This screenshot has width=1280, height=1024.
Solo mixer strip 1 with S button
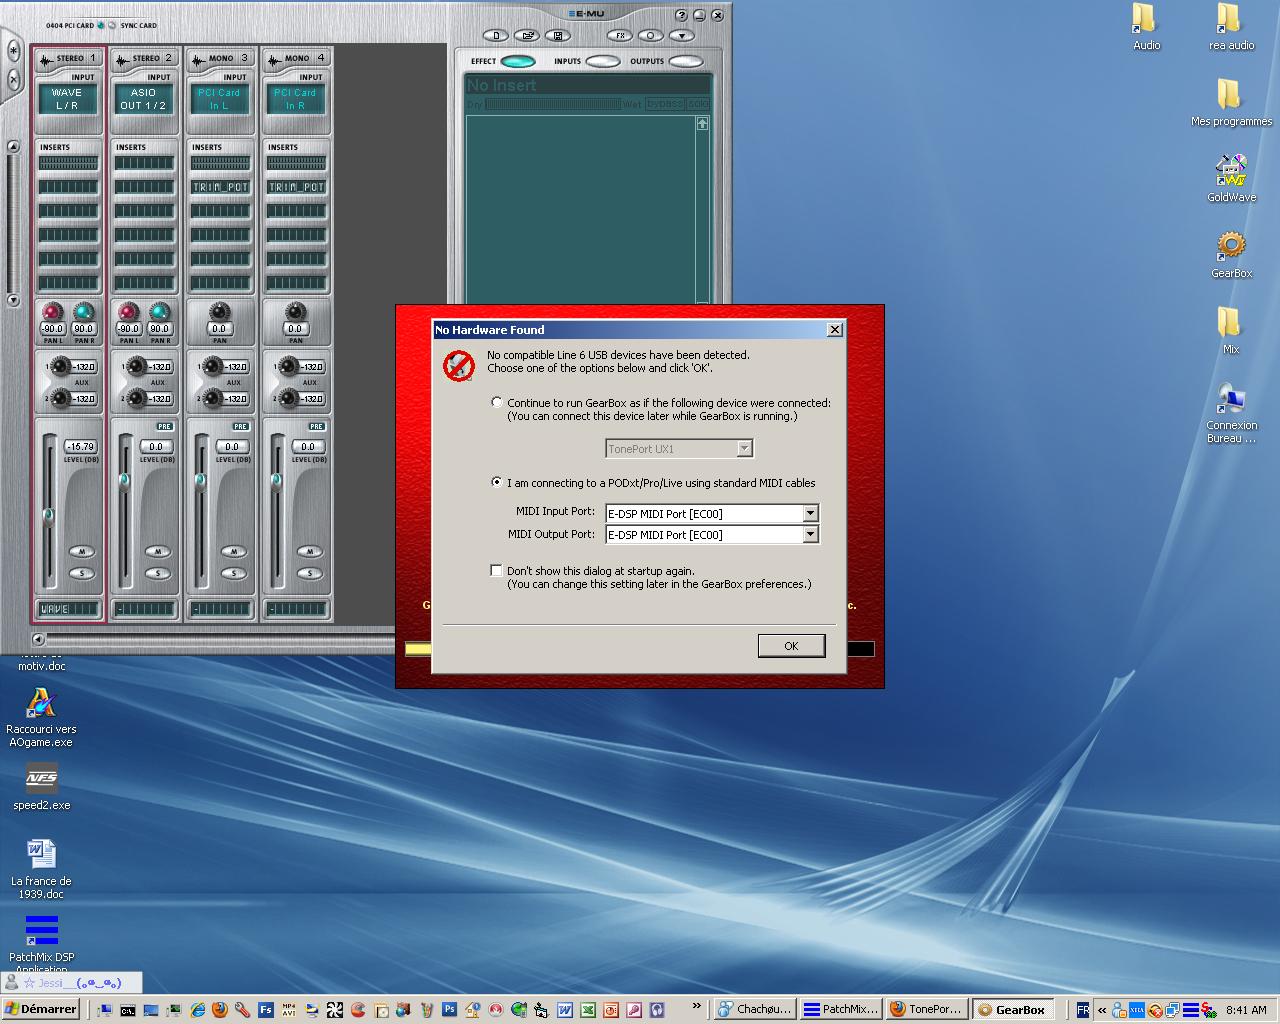pos(82,573)
